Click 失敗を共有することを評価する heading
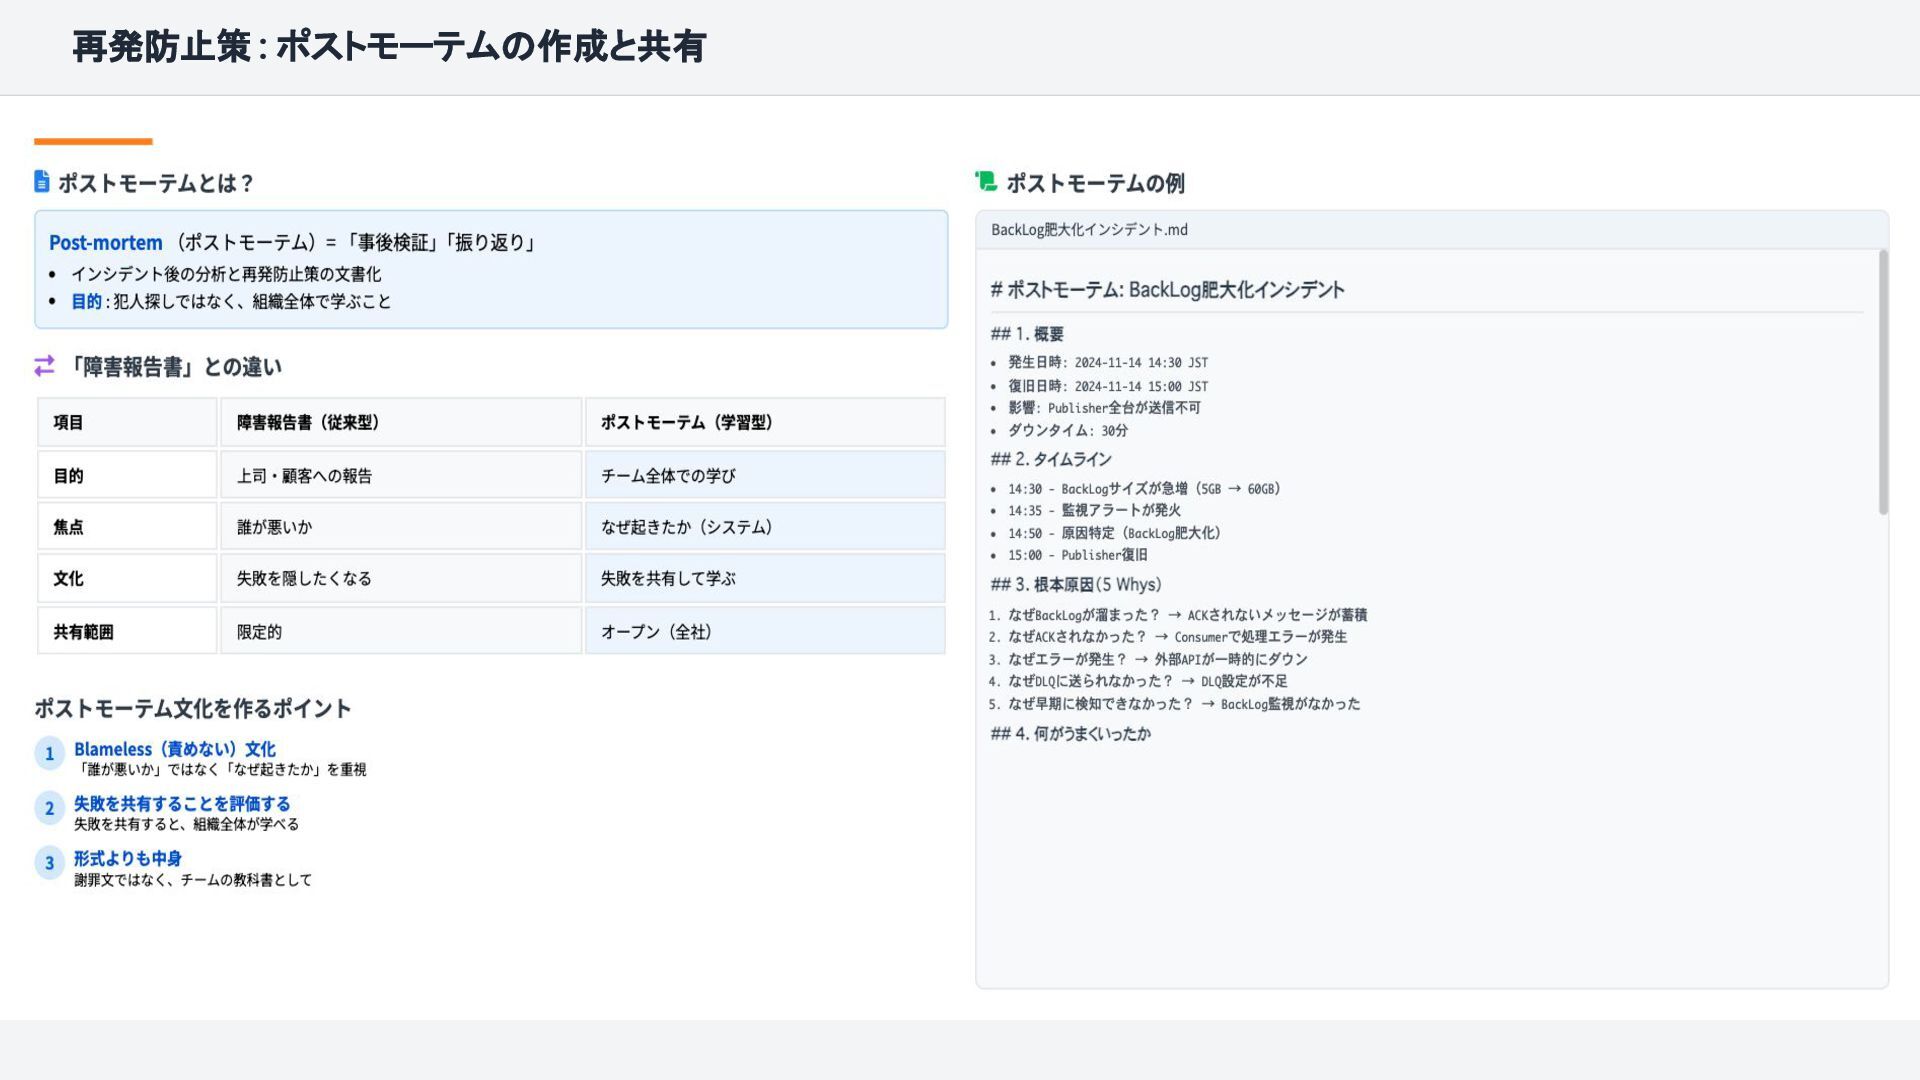This screenshot has height=1080, width=1920. coord(181,803)
